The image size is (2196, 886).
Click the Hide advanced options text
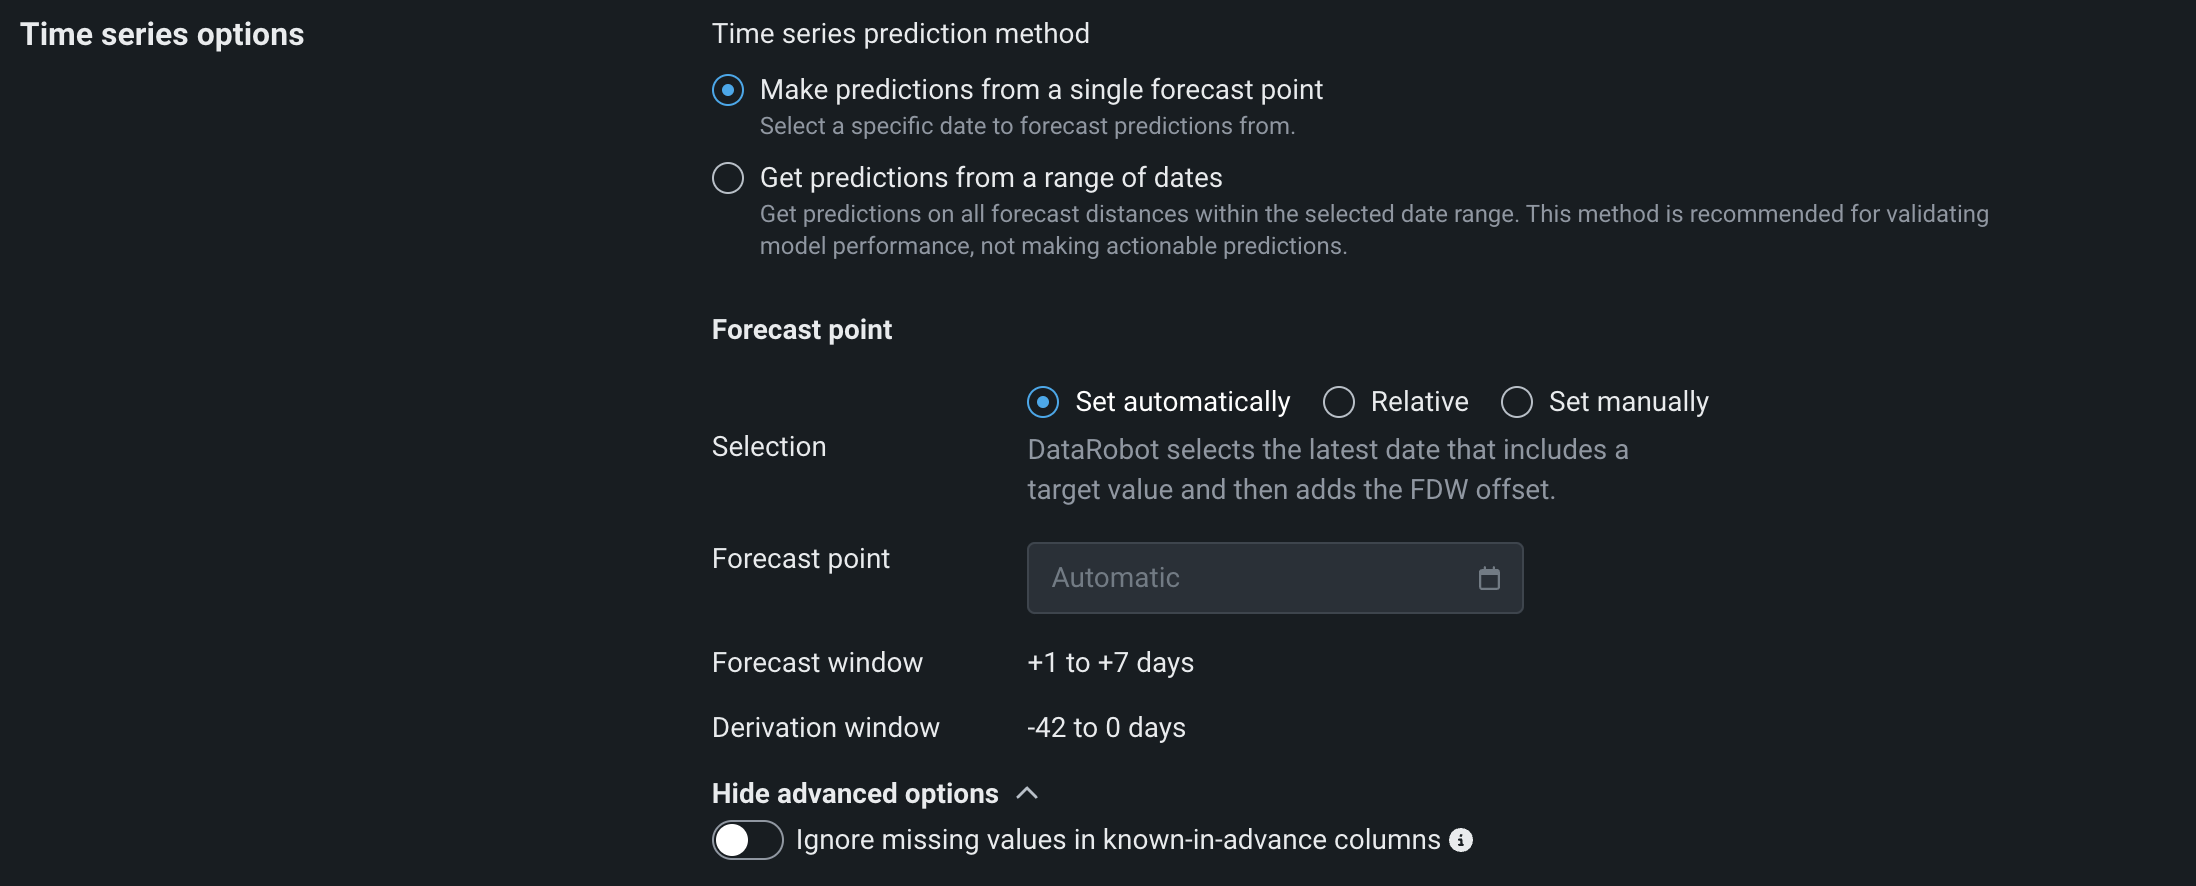[x=855, y=793]
